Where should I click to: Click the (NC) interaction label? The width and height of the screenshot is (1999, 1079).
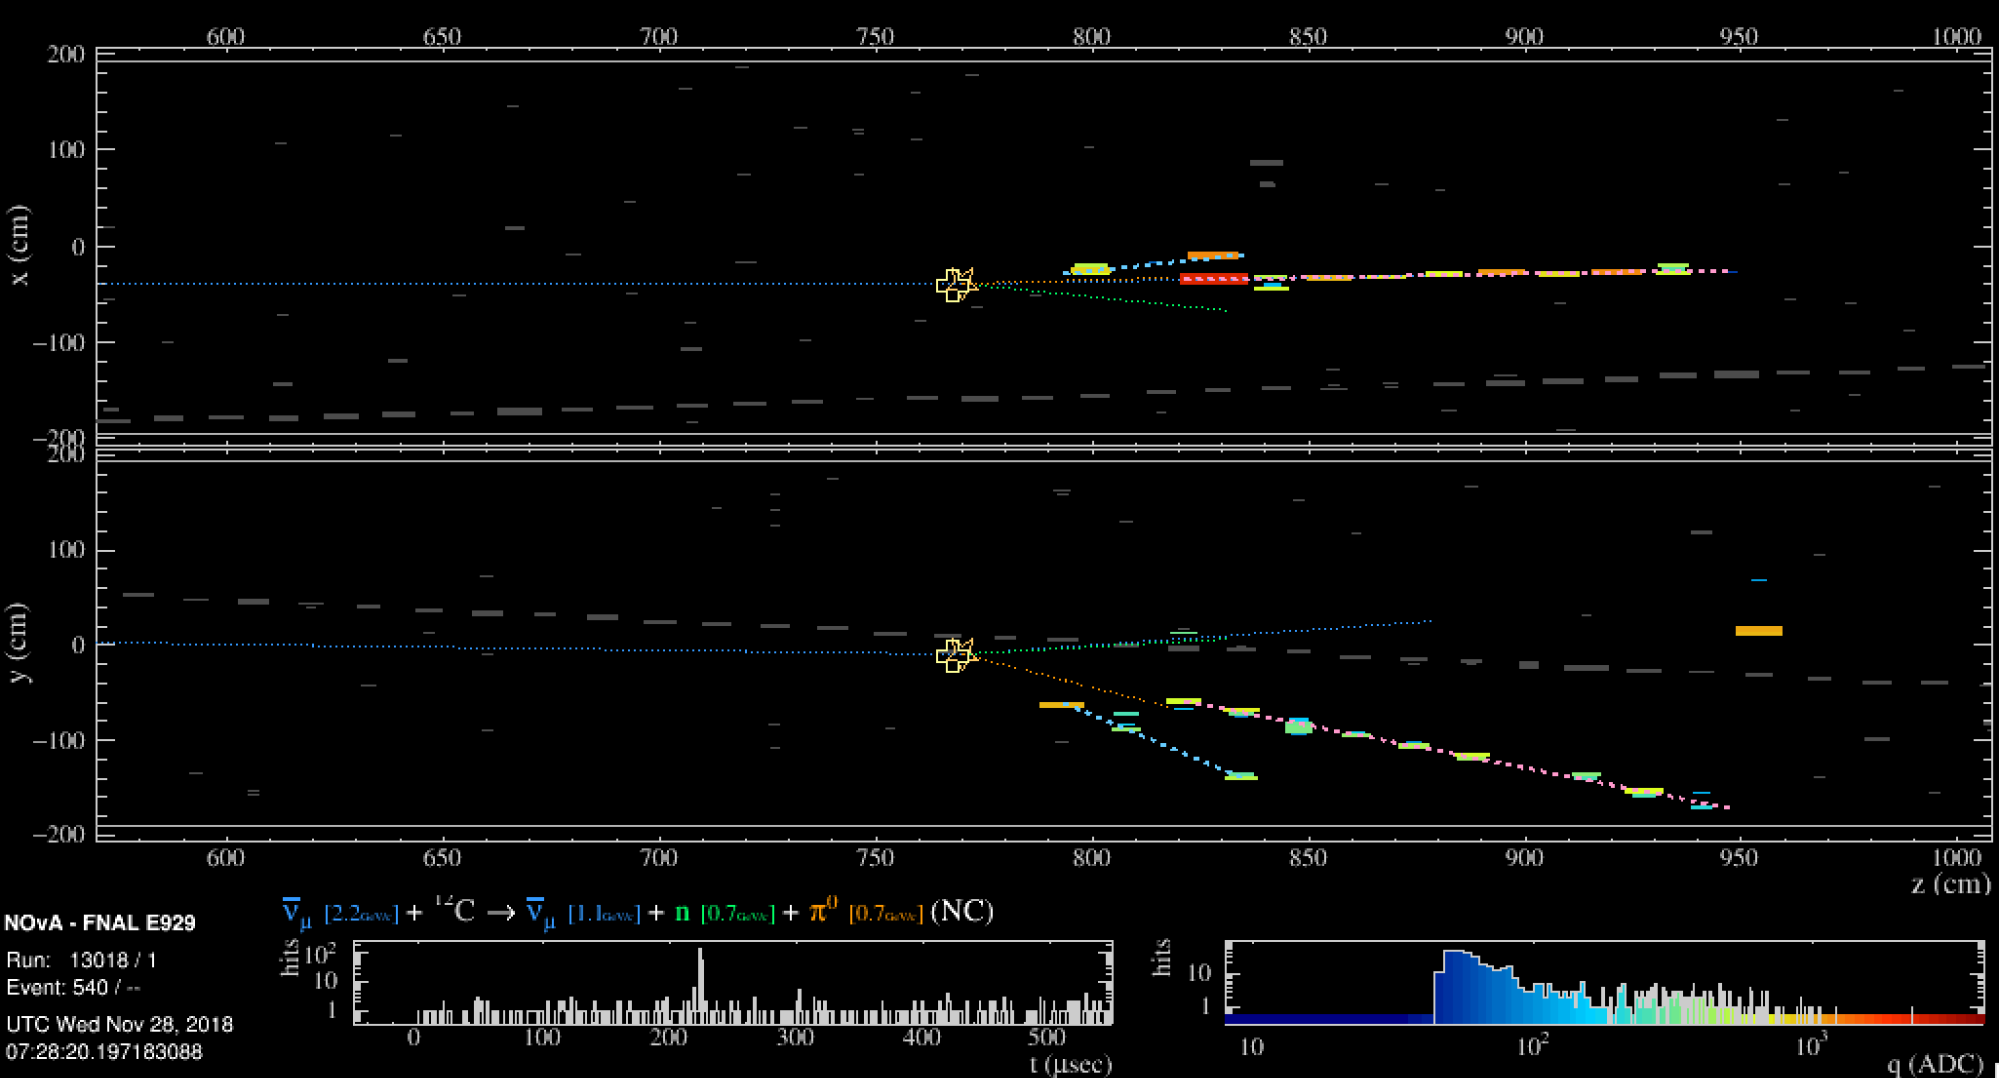click(961, 911)
